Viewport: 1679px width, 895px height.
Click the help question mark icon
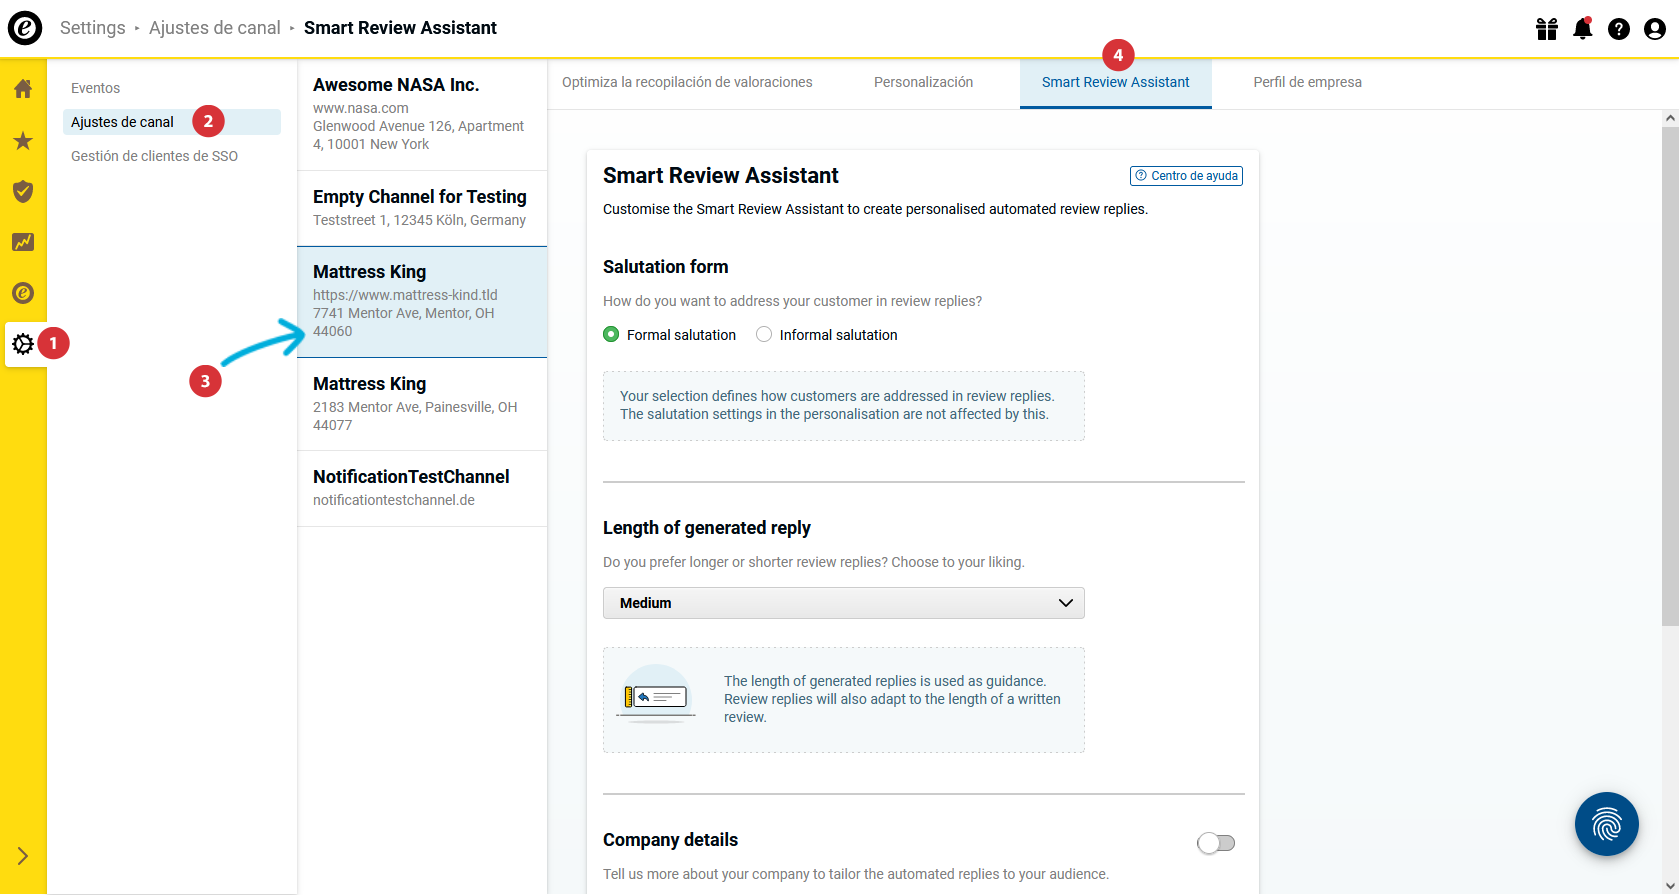[x=1619, y=29]
